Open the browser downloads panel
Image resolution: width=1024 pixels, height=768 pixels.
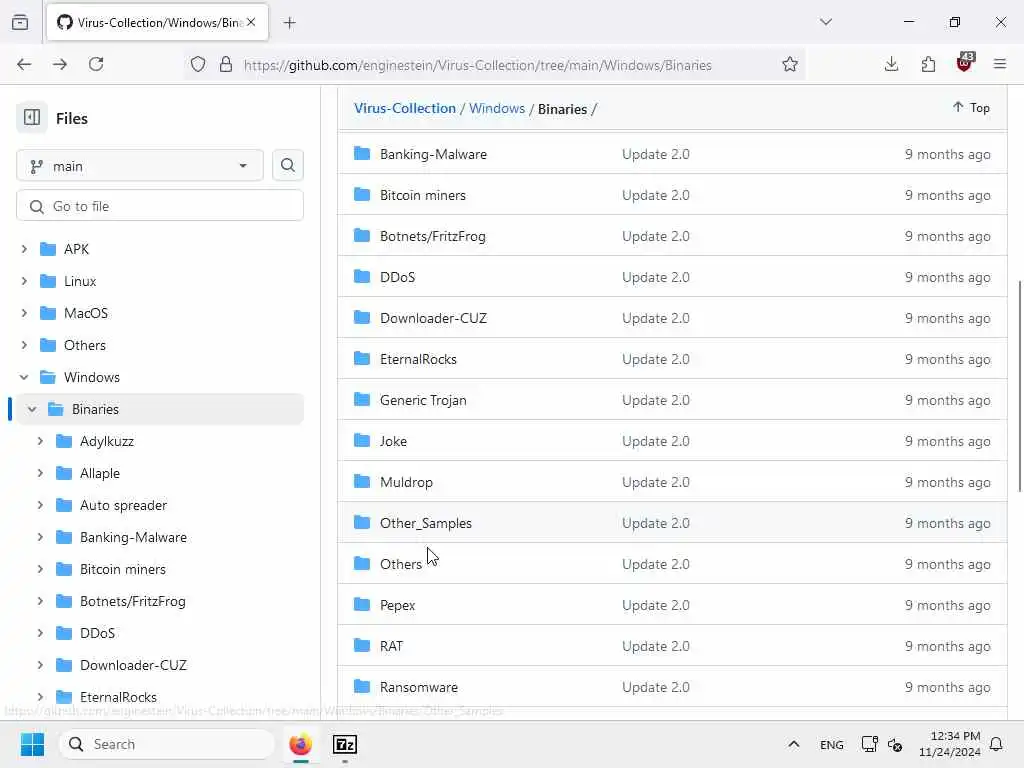click(891, 64)
